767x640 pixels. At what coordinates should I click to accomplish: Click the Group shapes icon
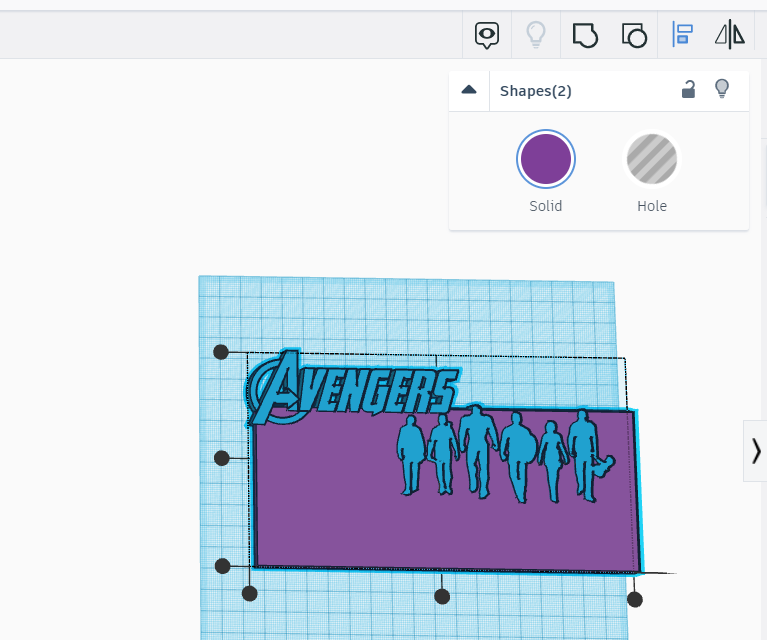[585, 35]
